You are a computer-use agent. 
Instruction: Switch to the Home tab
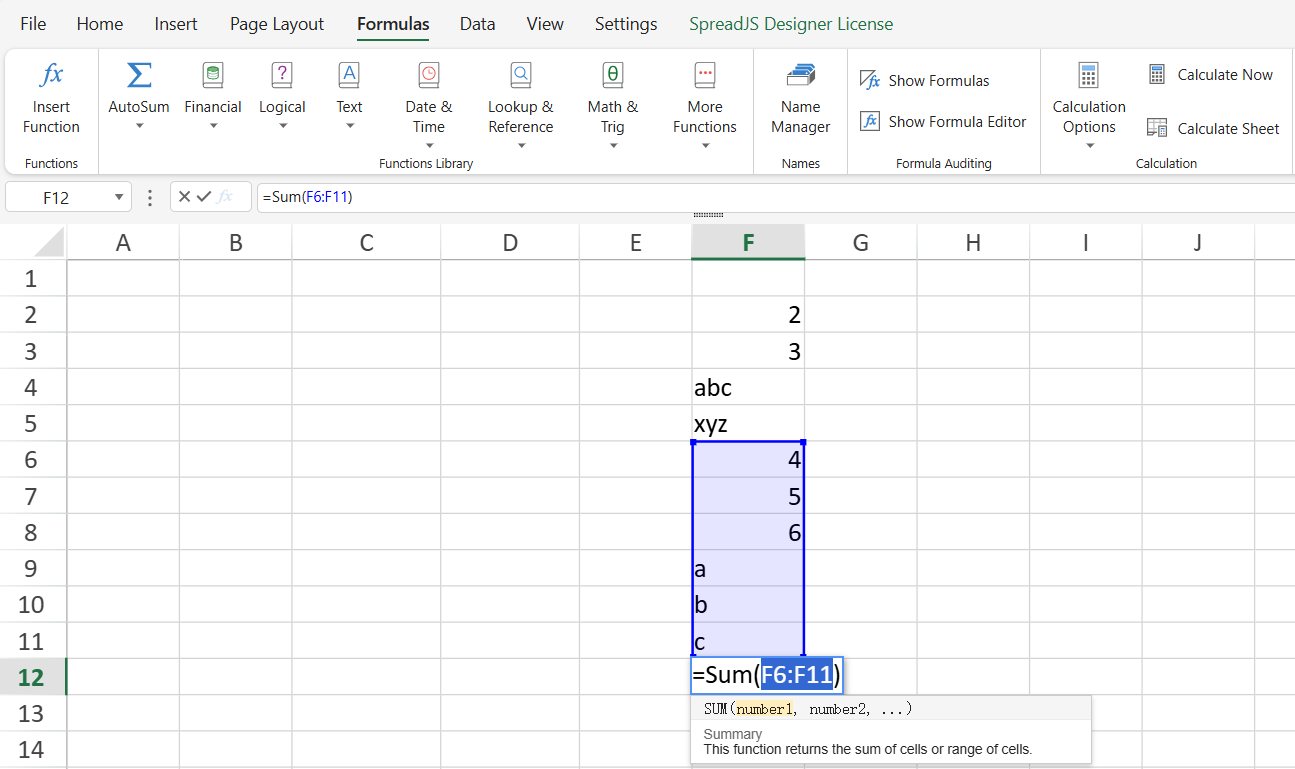click(100, 24)
